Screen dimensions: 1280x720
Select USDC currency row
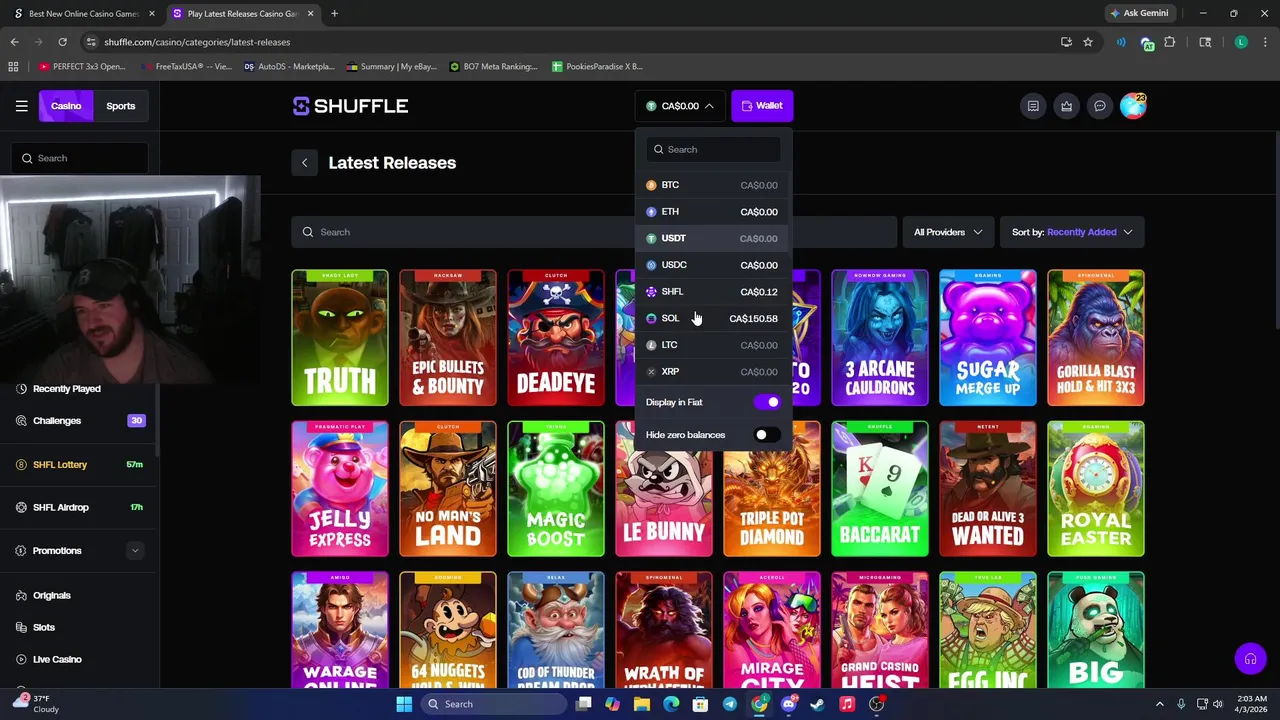(712, 265)
